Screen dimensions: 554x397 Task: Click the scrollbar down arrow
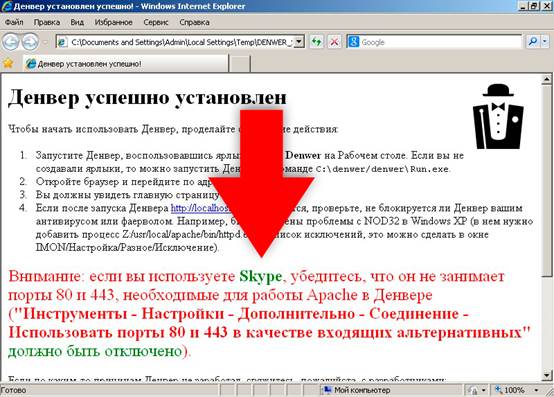click(547, 375)
